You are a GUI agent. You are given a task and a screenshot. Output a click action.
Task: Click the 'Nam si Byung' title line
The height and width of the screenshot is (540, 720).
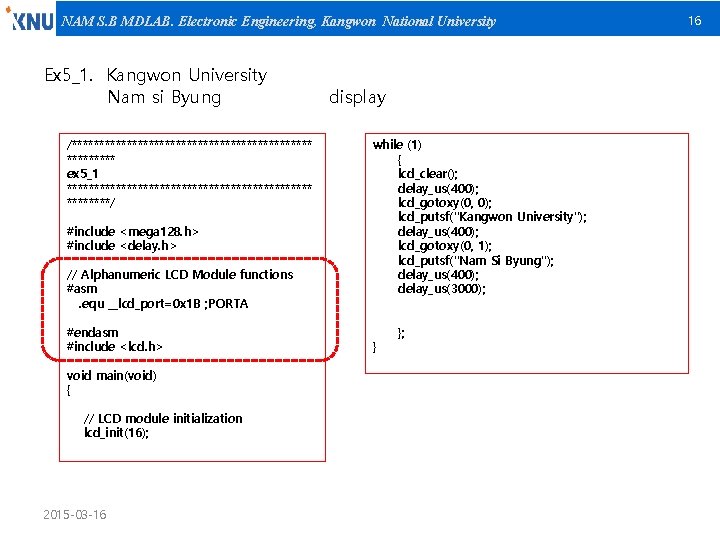point(164,97)
